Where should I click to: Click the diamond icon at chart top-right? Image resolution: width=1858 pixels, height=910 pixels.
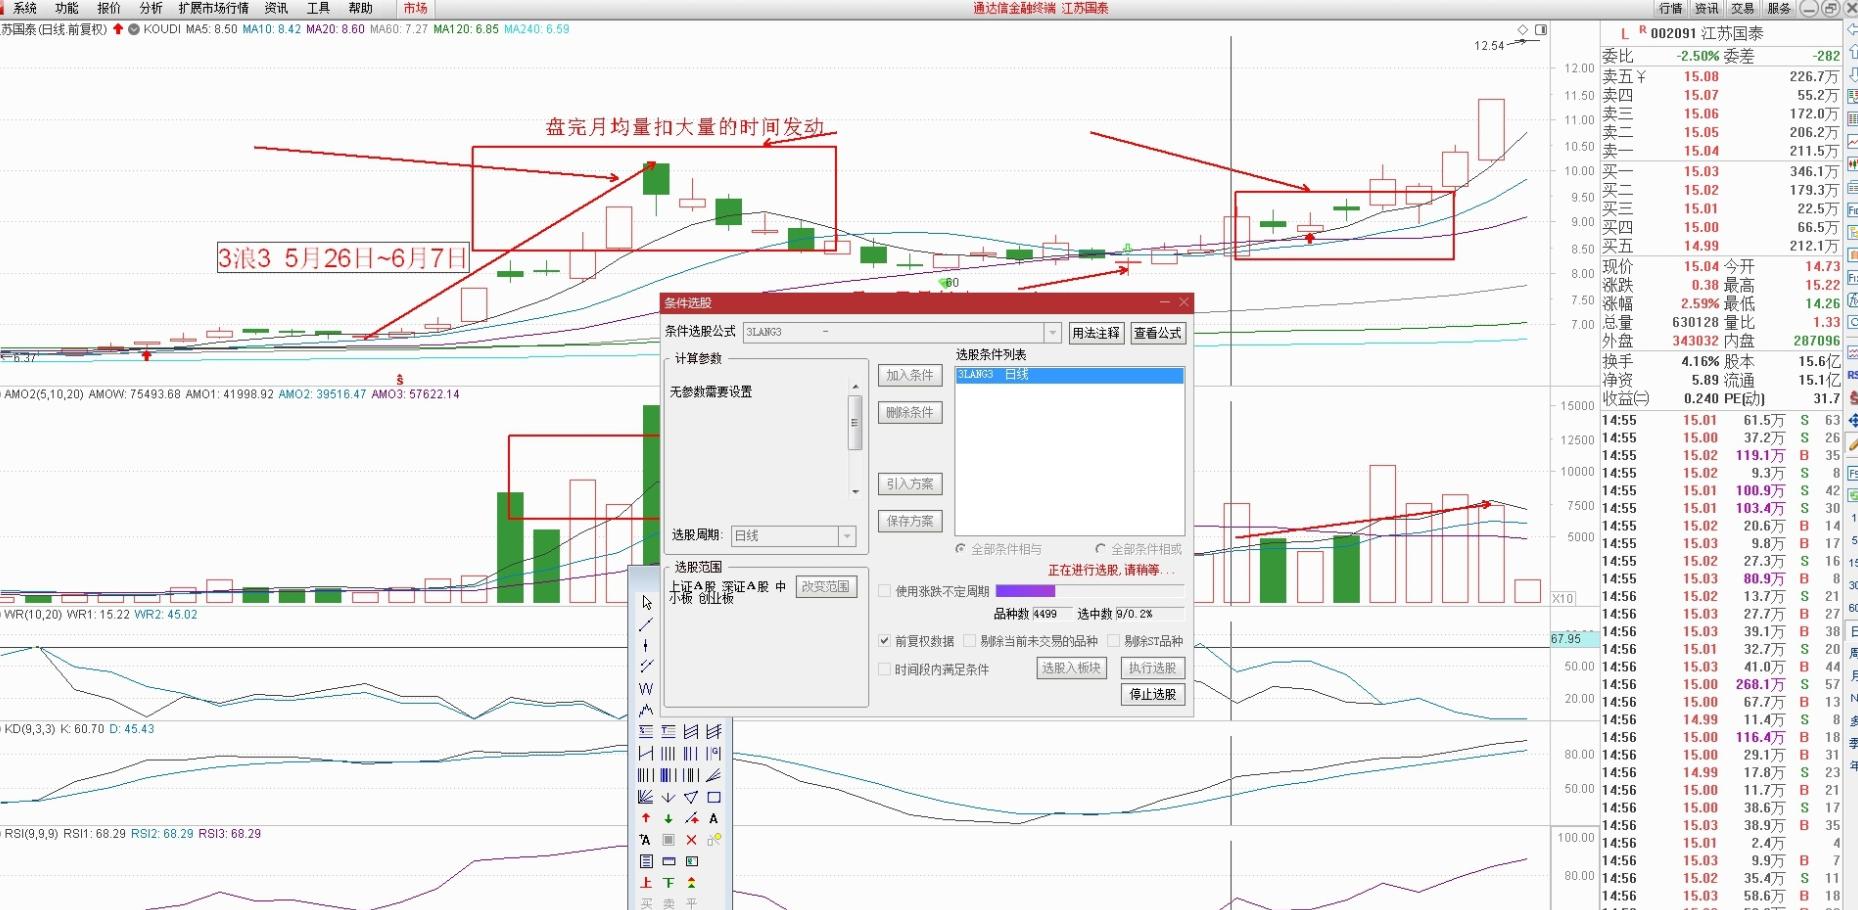click(1523, 30)
